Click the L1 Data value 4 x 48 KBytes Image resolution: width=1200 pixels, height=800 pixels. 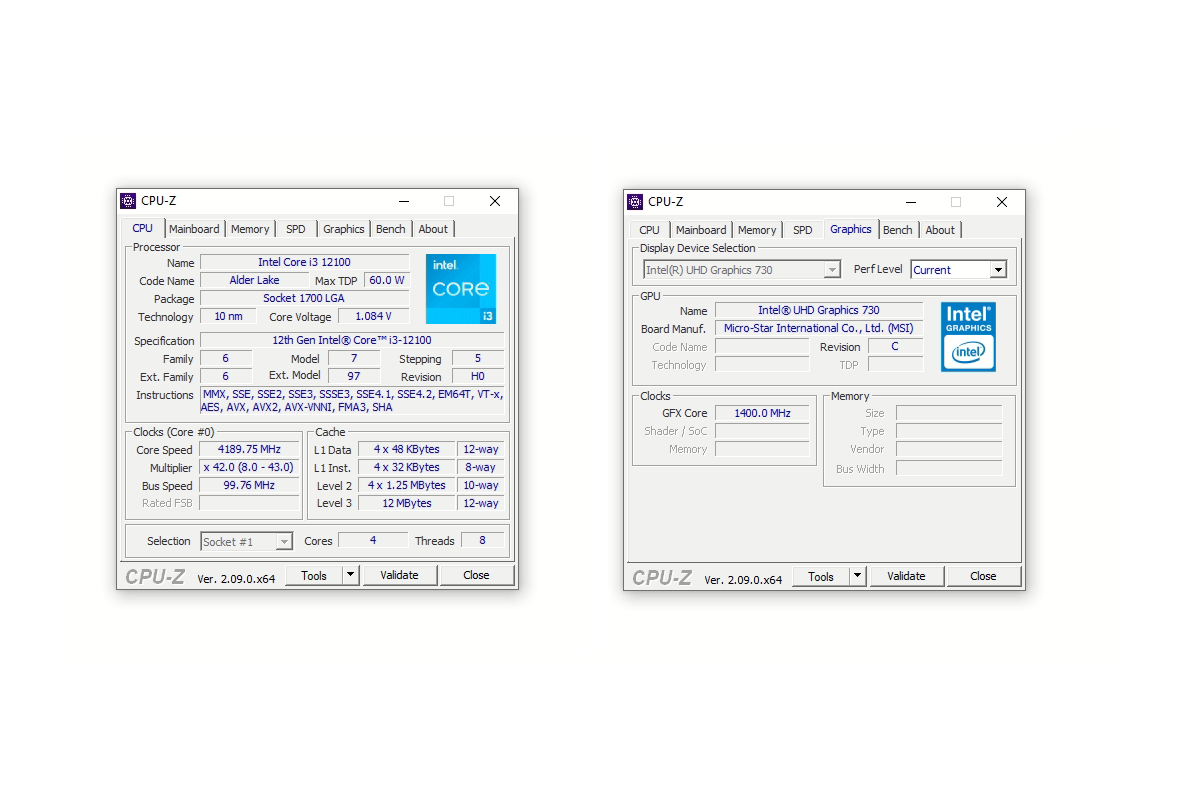tap(407, 449)
